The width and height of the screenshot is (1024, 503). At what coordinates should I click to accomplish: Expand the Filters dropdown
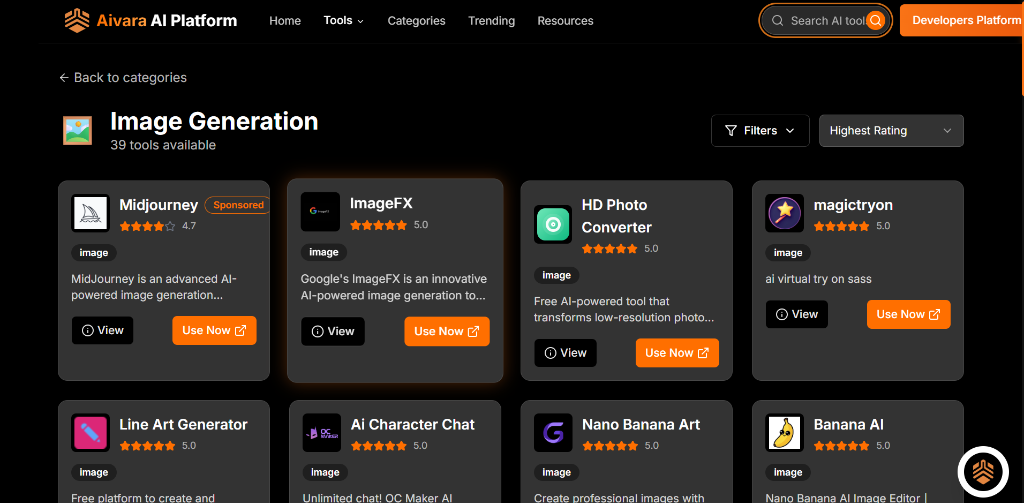click(760, 131)
